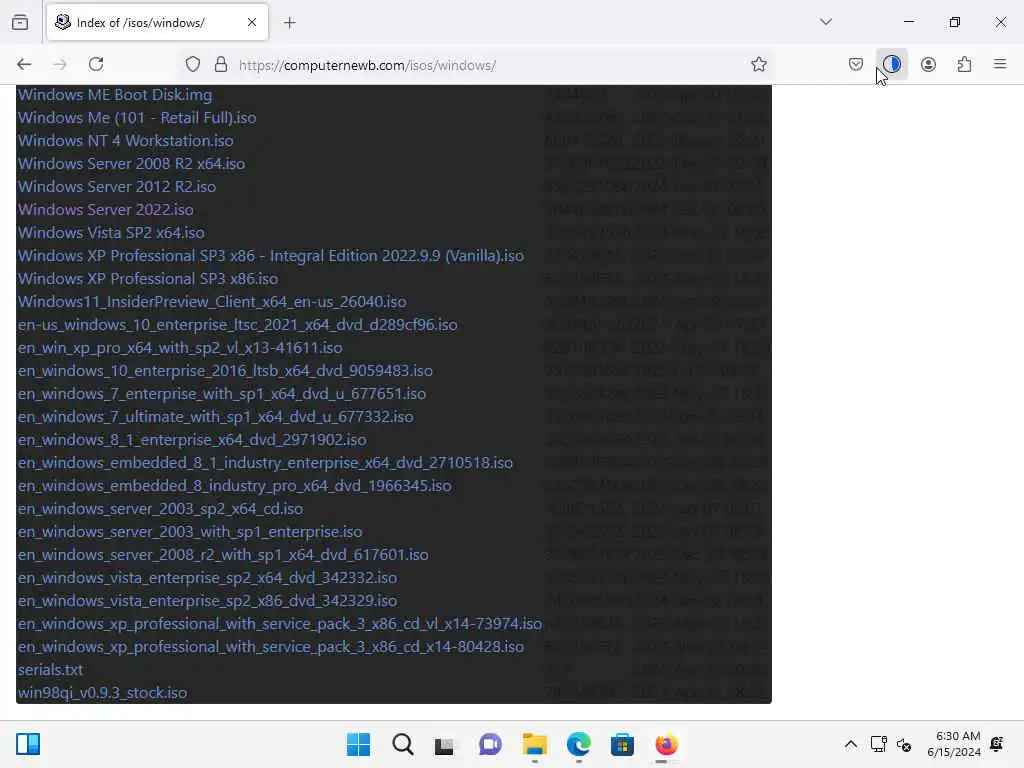The width and height of the screenshot is (1024, 768).
Task: Open the Windows Start menu
Action: pyautogui.click(x=359, y=744)
